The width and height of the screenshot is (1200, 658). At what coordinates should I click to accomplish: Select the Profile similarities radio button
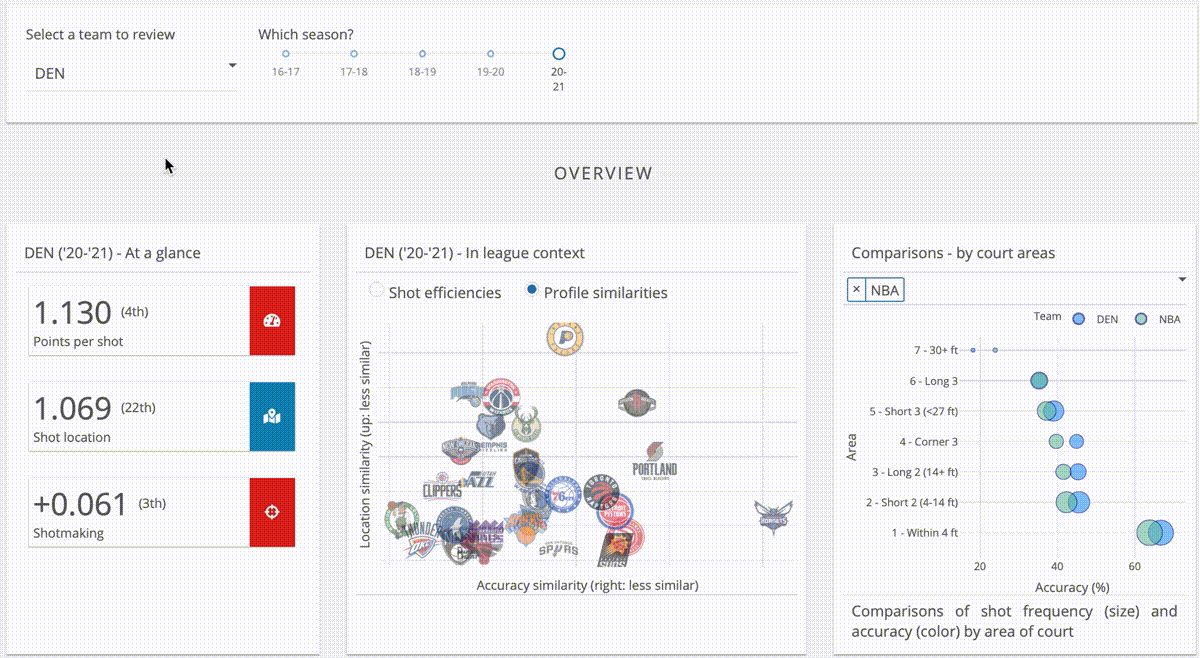pyautogui.click(x=532, y=290)
